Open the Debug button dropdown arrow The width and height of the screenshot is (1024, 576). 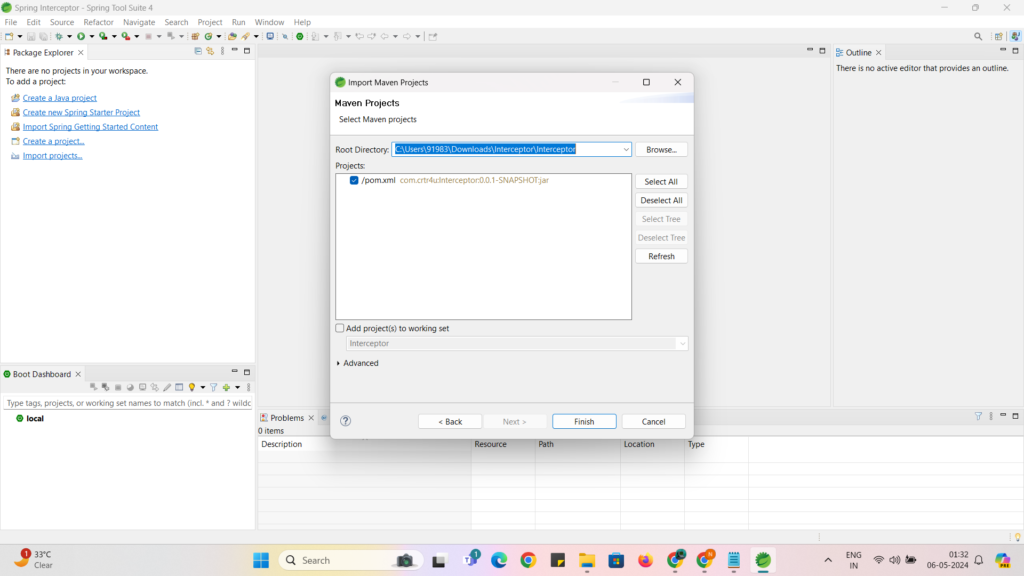click(x=69, y=37)
